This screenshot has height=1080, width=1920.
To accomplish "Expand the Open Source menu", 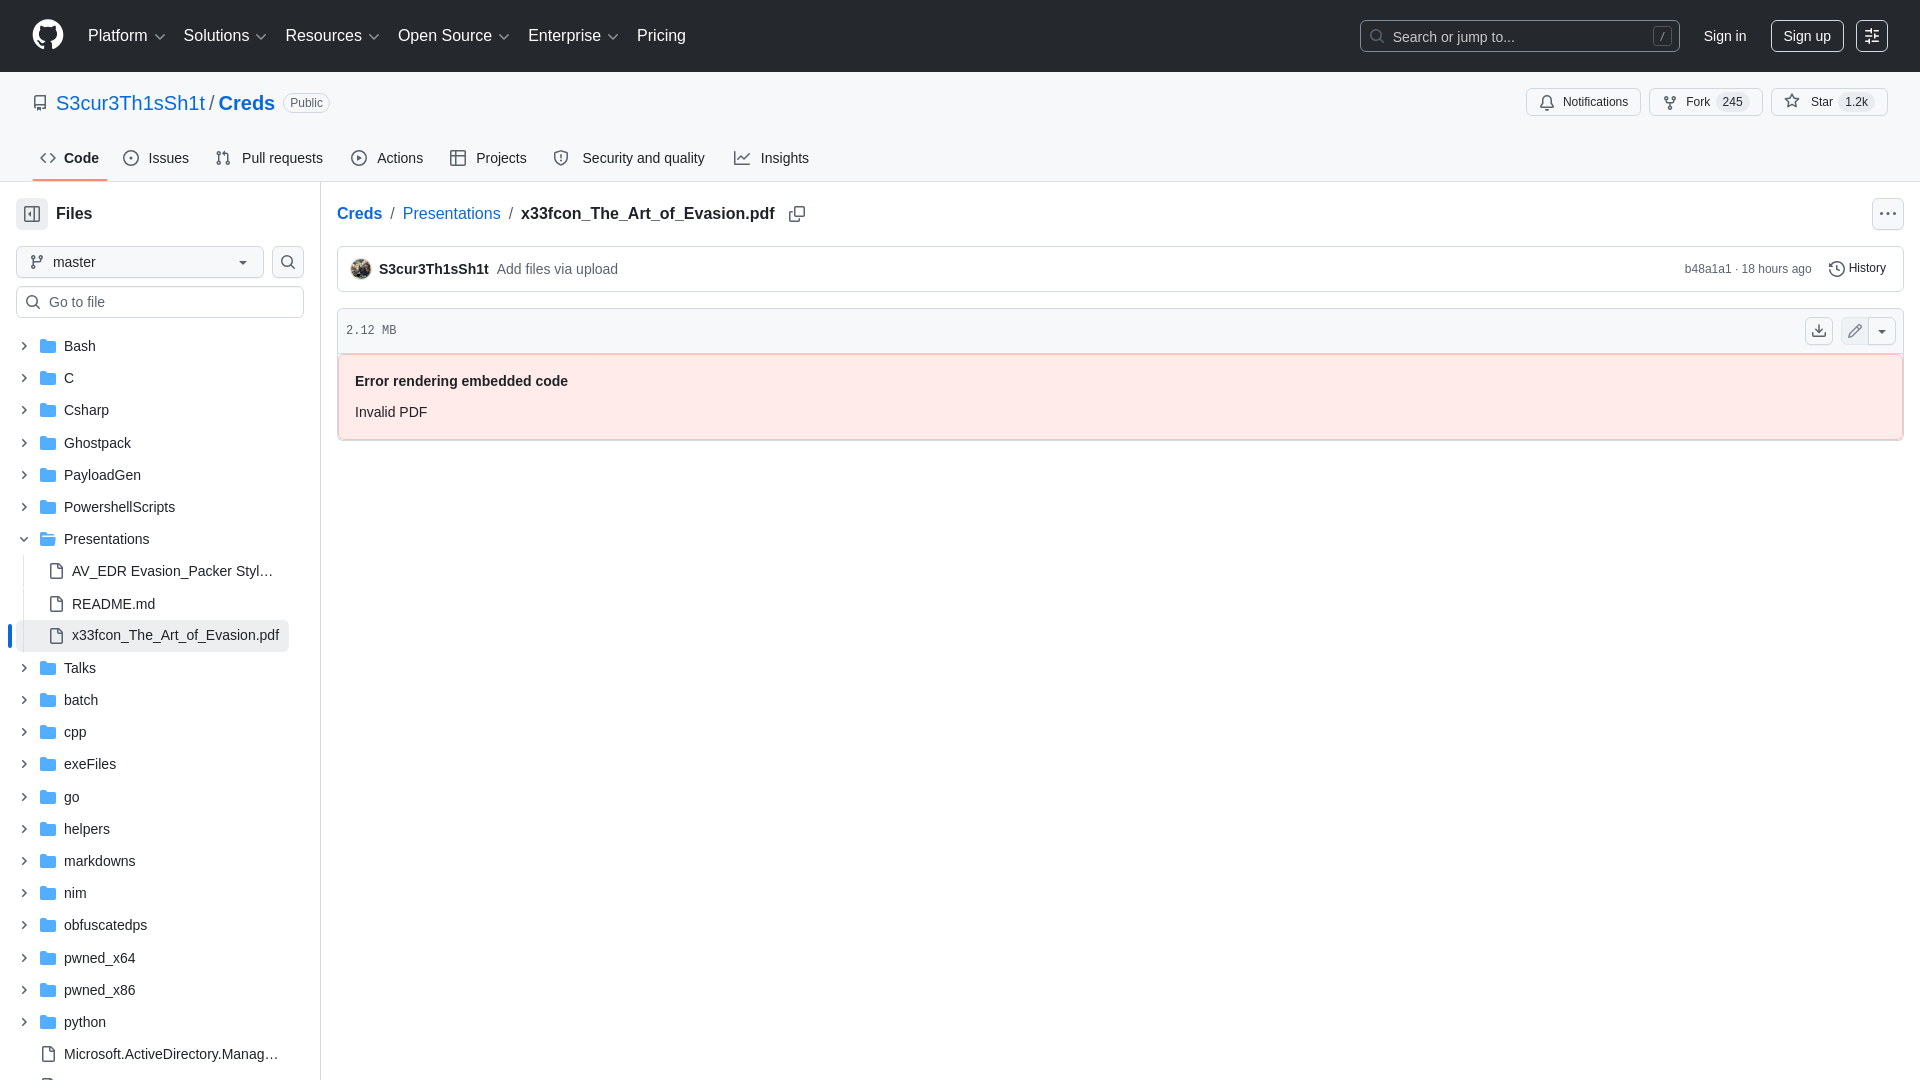I will pos(454,36).
